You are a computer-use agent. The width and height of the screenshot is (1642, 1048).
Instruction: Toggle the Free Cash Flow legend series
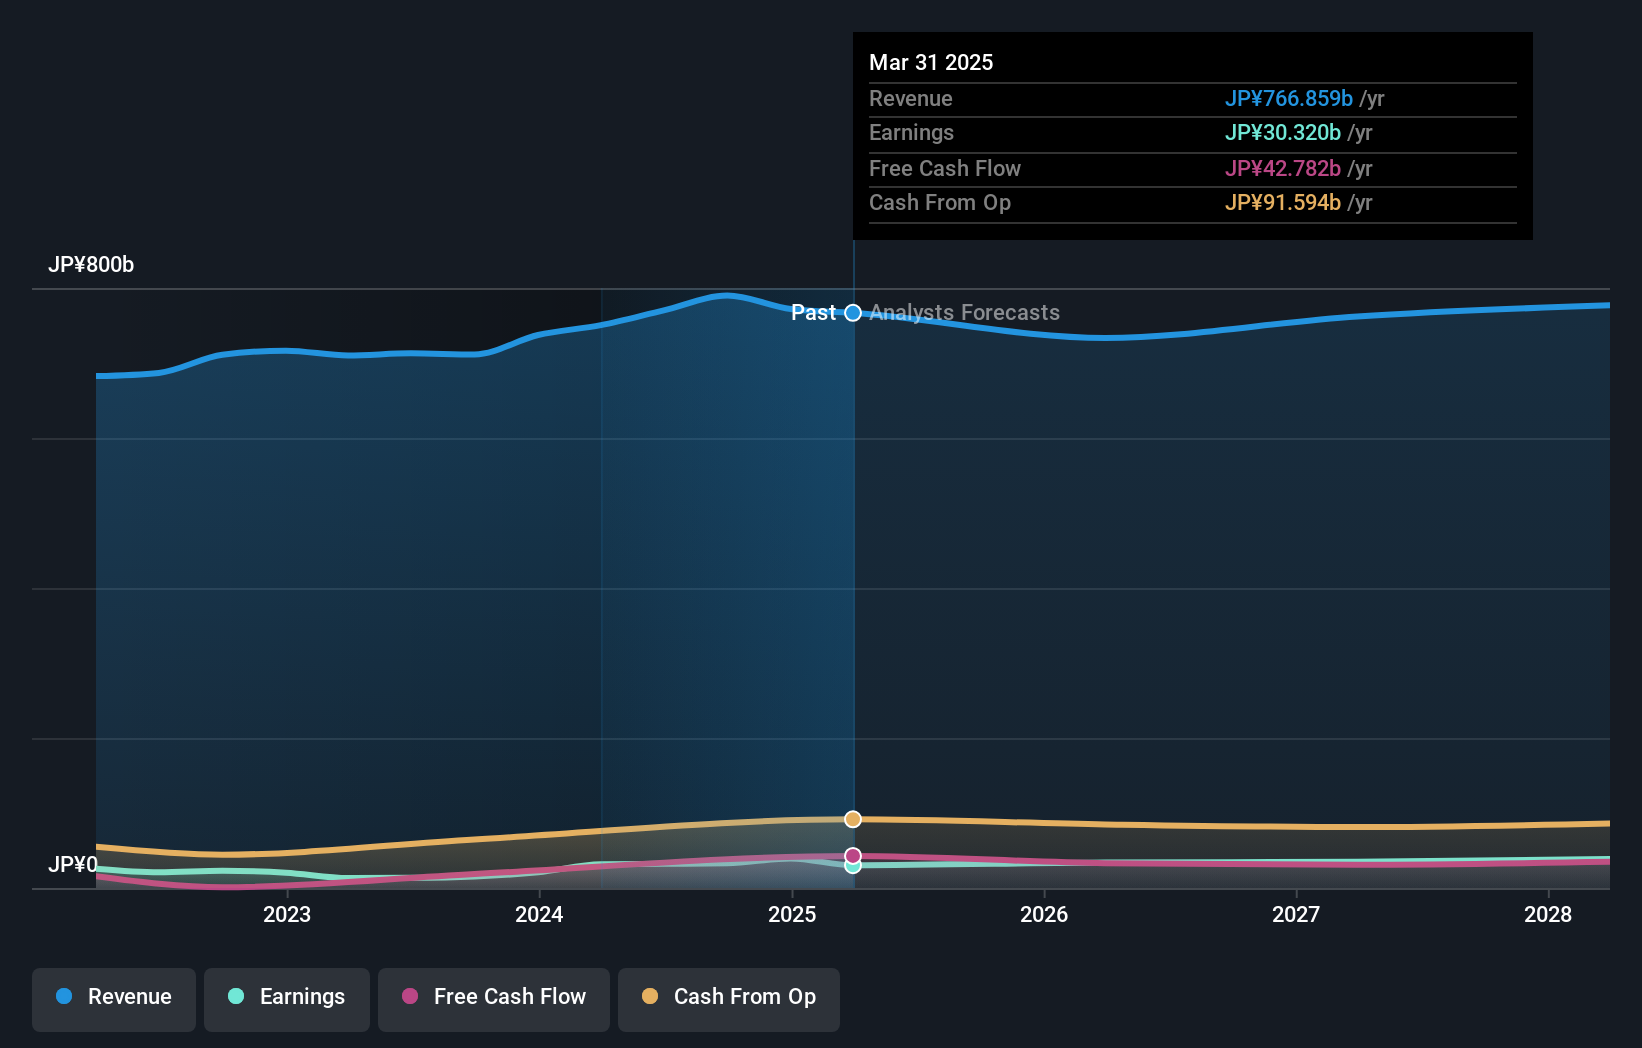tap(494, 999)
